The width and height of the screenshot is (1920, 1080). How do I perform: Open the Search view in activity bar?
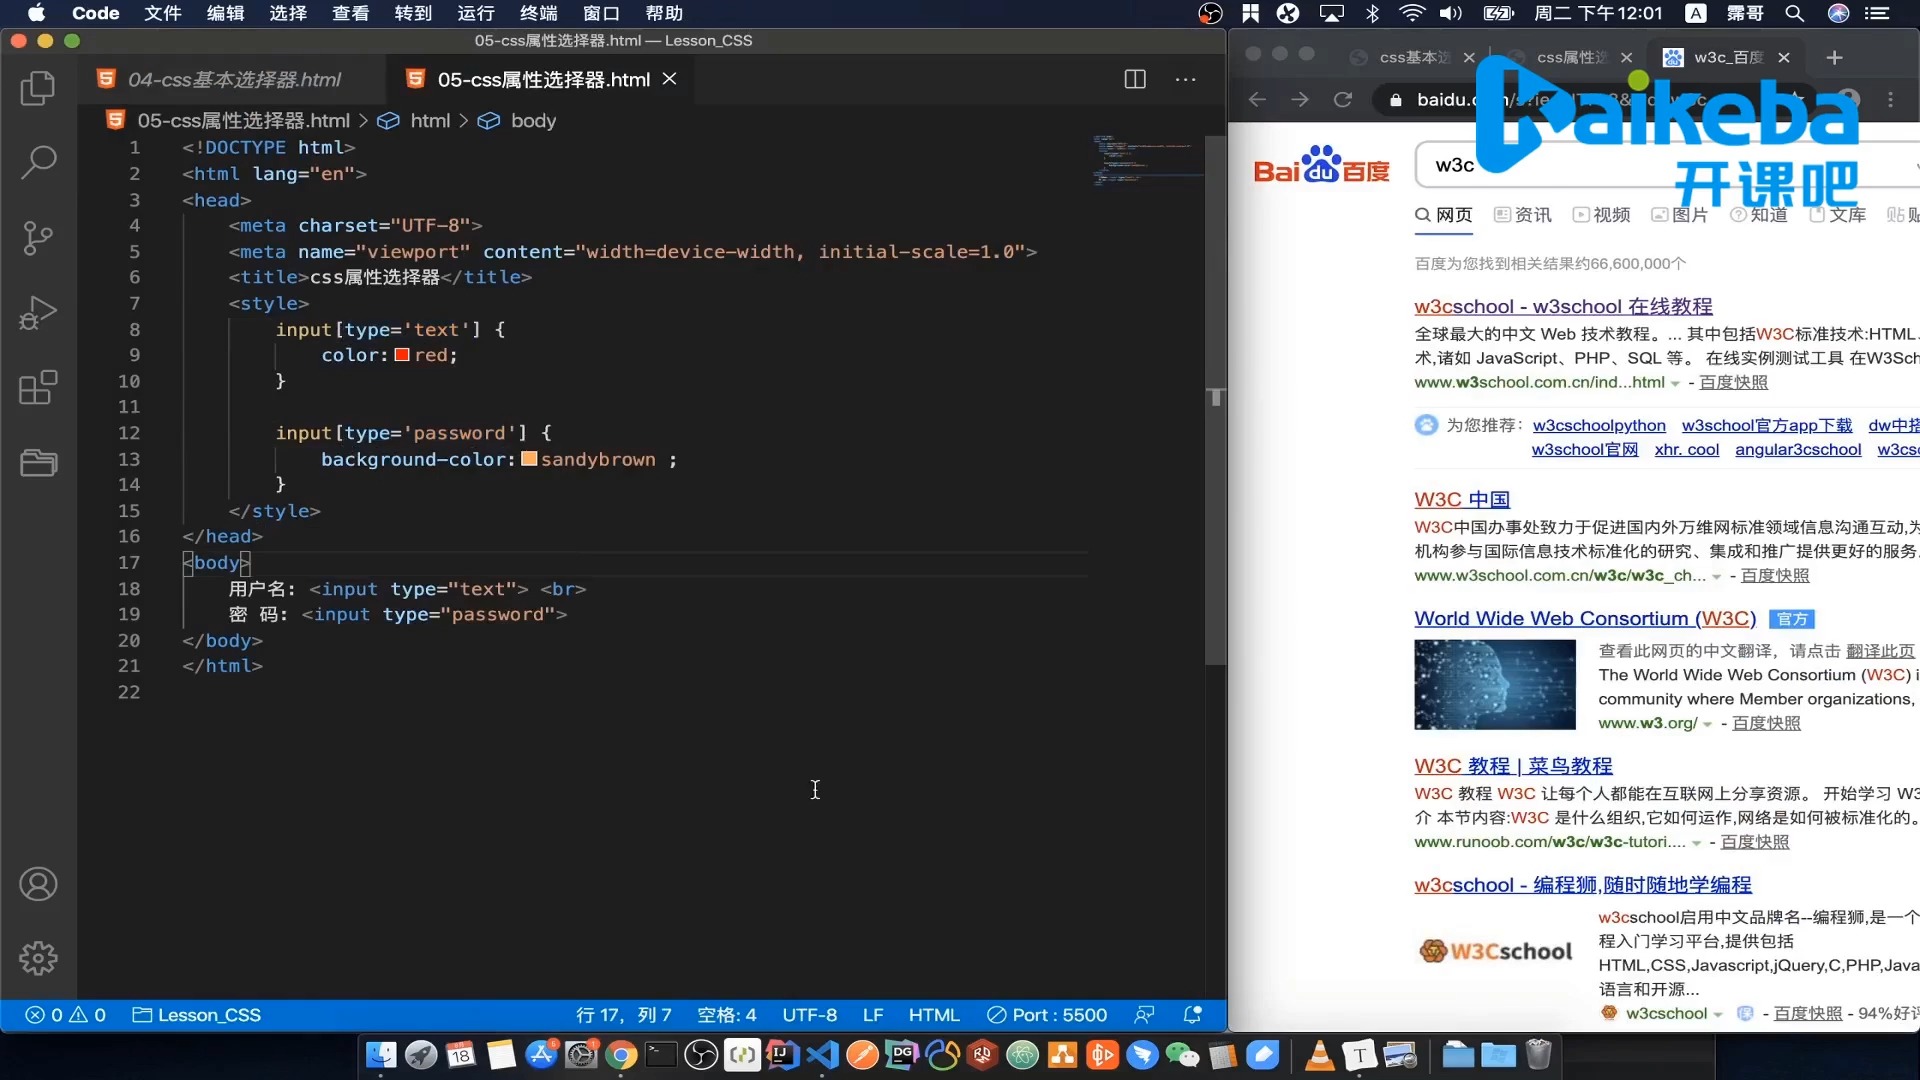tap(38, 162)
